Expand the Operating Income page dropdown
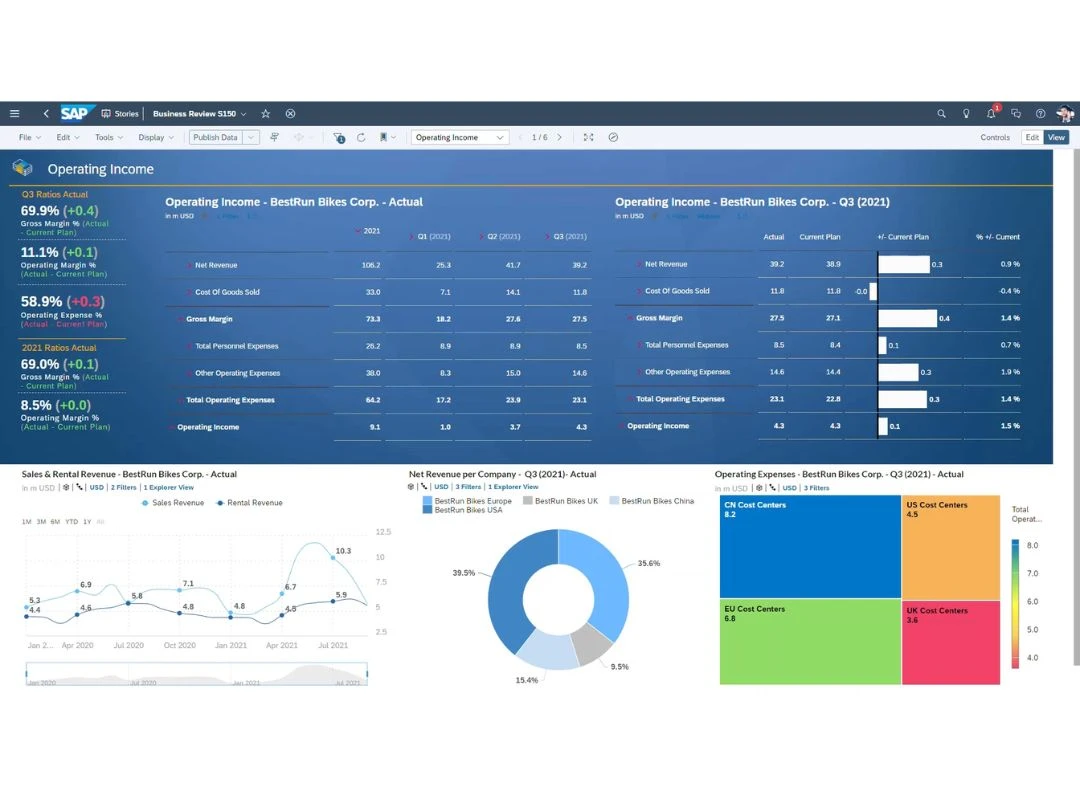Viewport: 1080px width, 810px height. coord(499,138)
